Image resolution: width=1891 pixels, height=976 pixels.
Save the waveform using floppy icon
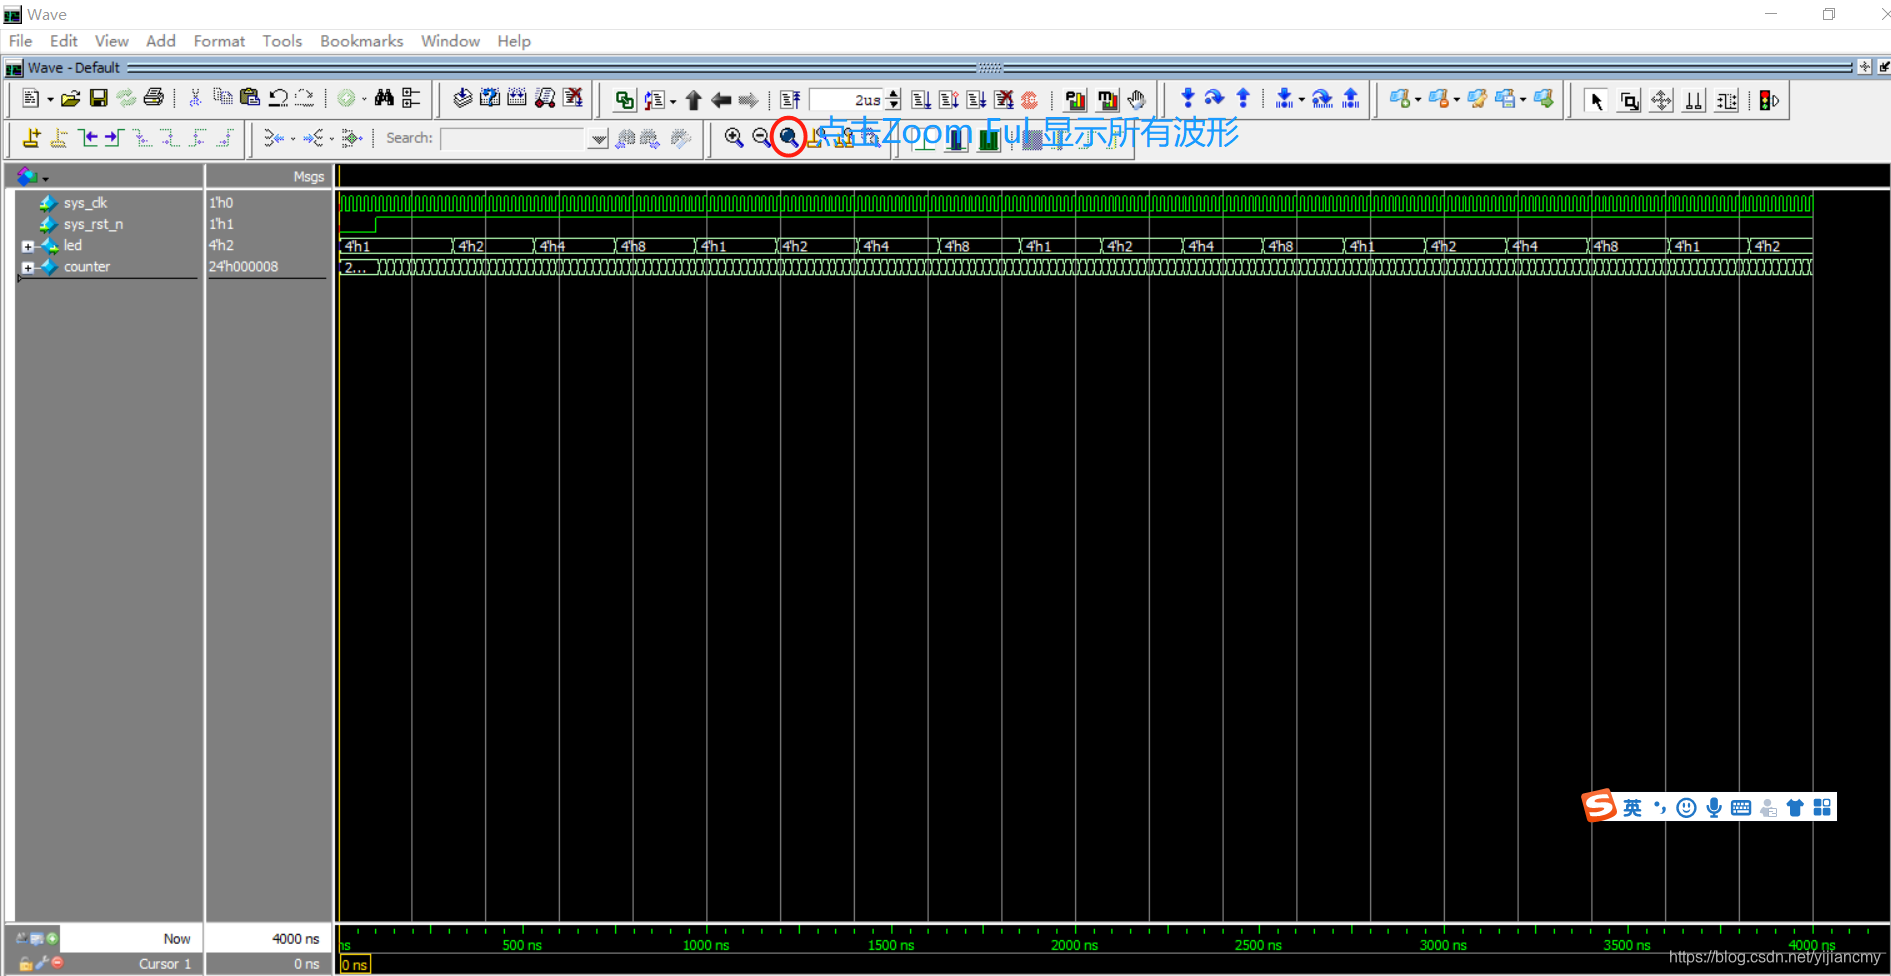(x=98, y=98)
